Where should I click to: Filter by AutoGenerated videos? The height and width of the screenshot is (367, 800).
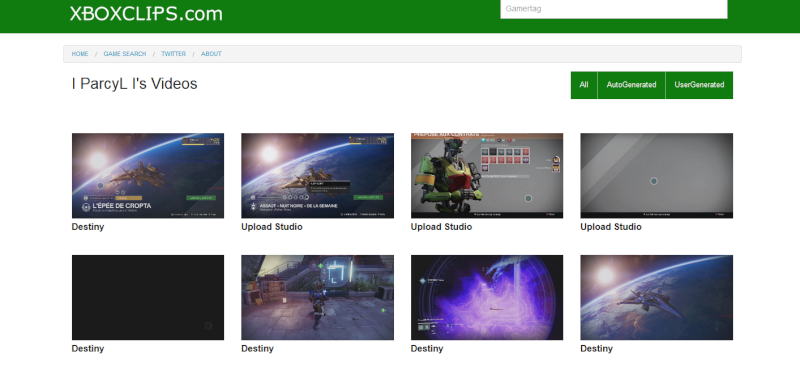point(632,85)
